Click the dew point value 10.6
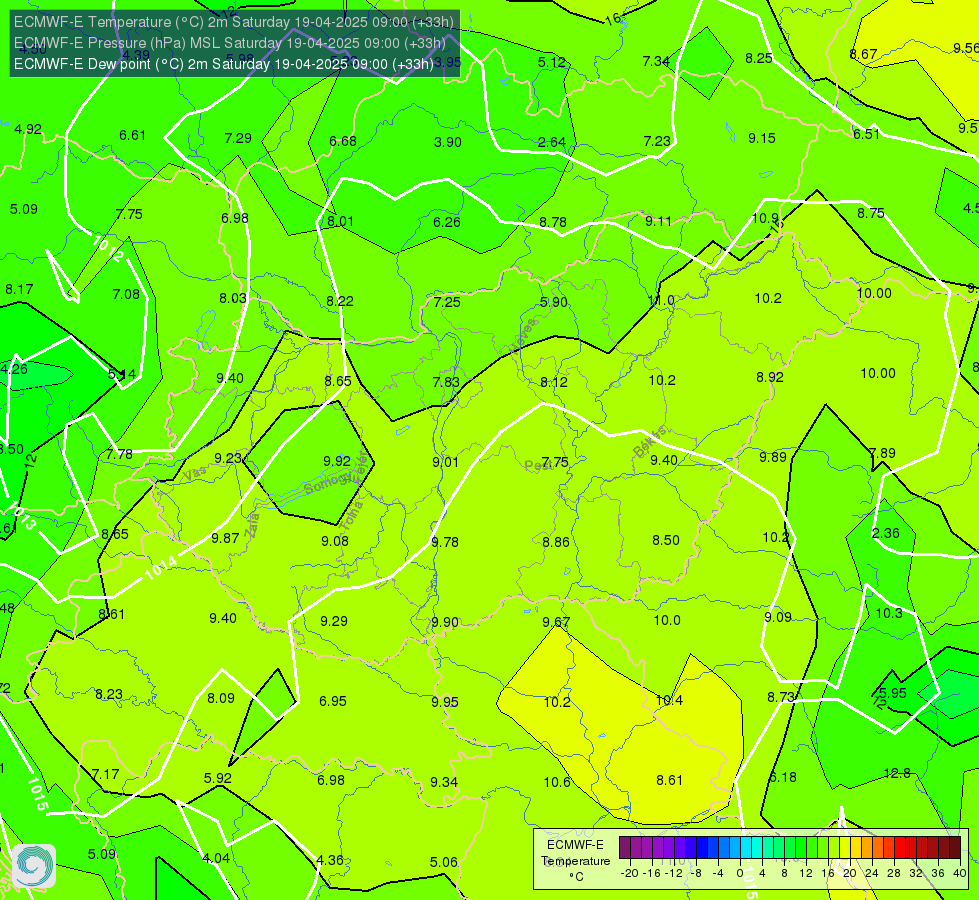 pos(557,782)
